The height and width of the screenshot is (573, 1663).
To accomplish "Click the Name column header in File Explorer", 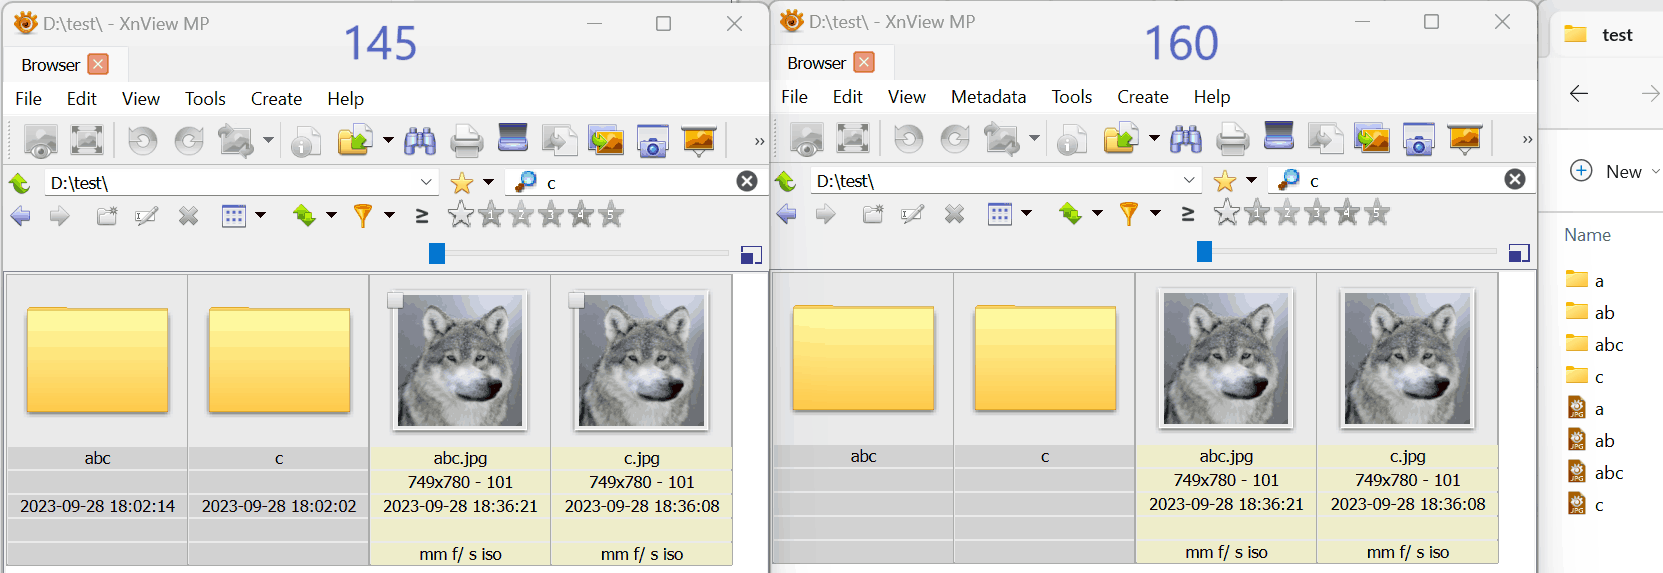I will pyautogui.click(x=1587, y=235).
